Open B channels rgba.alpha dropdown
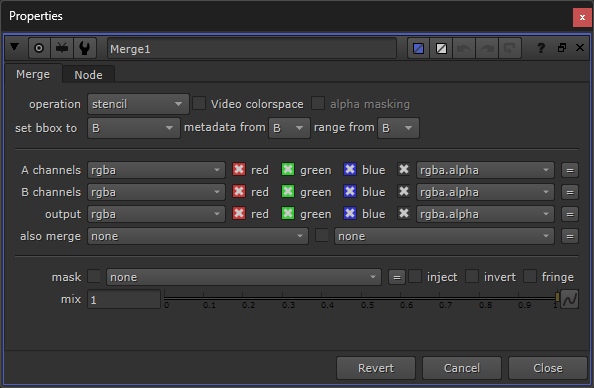 (485, 192)
